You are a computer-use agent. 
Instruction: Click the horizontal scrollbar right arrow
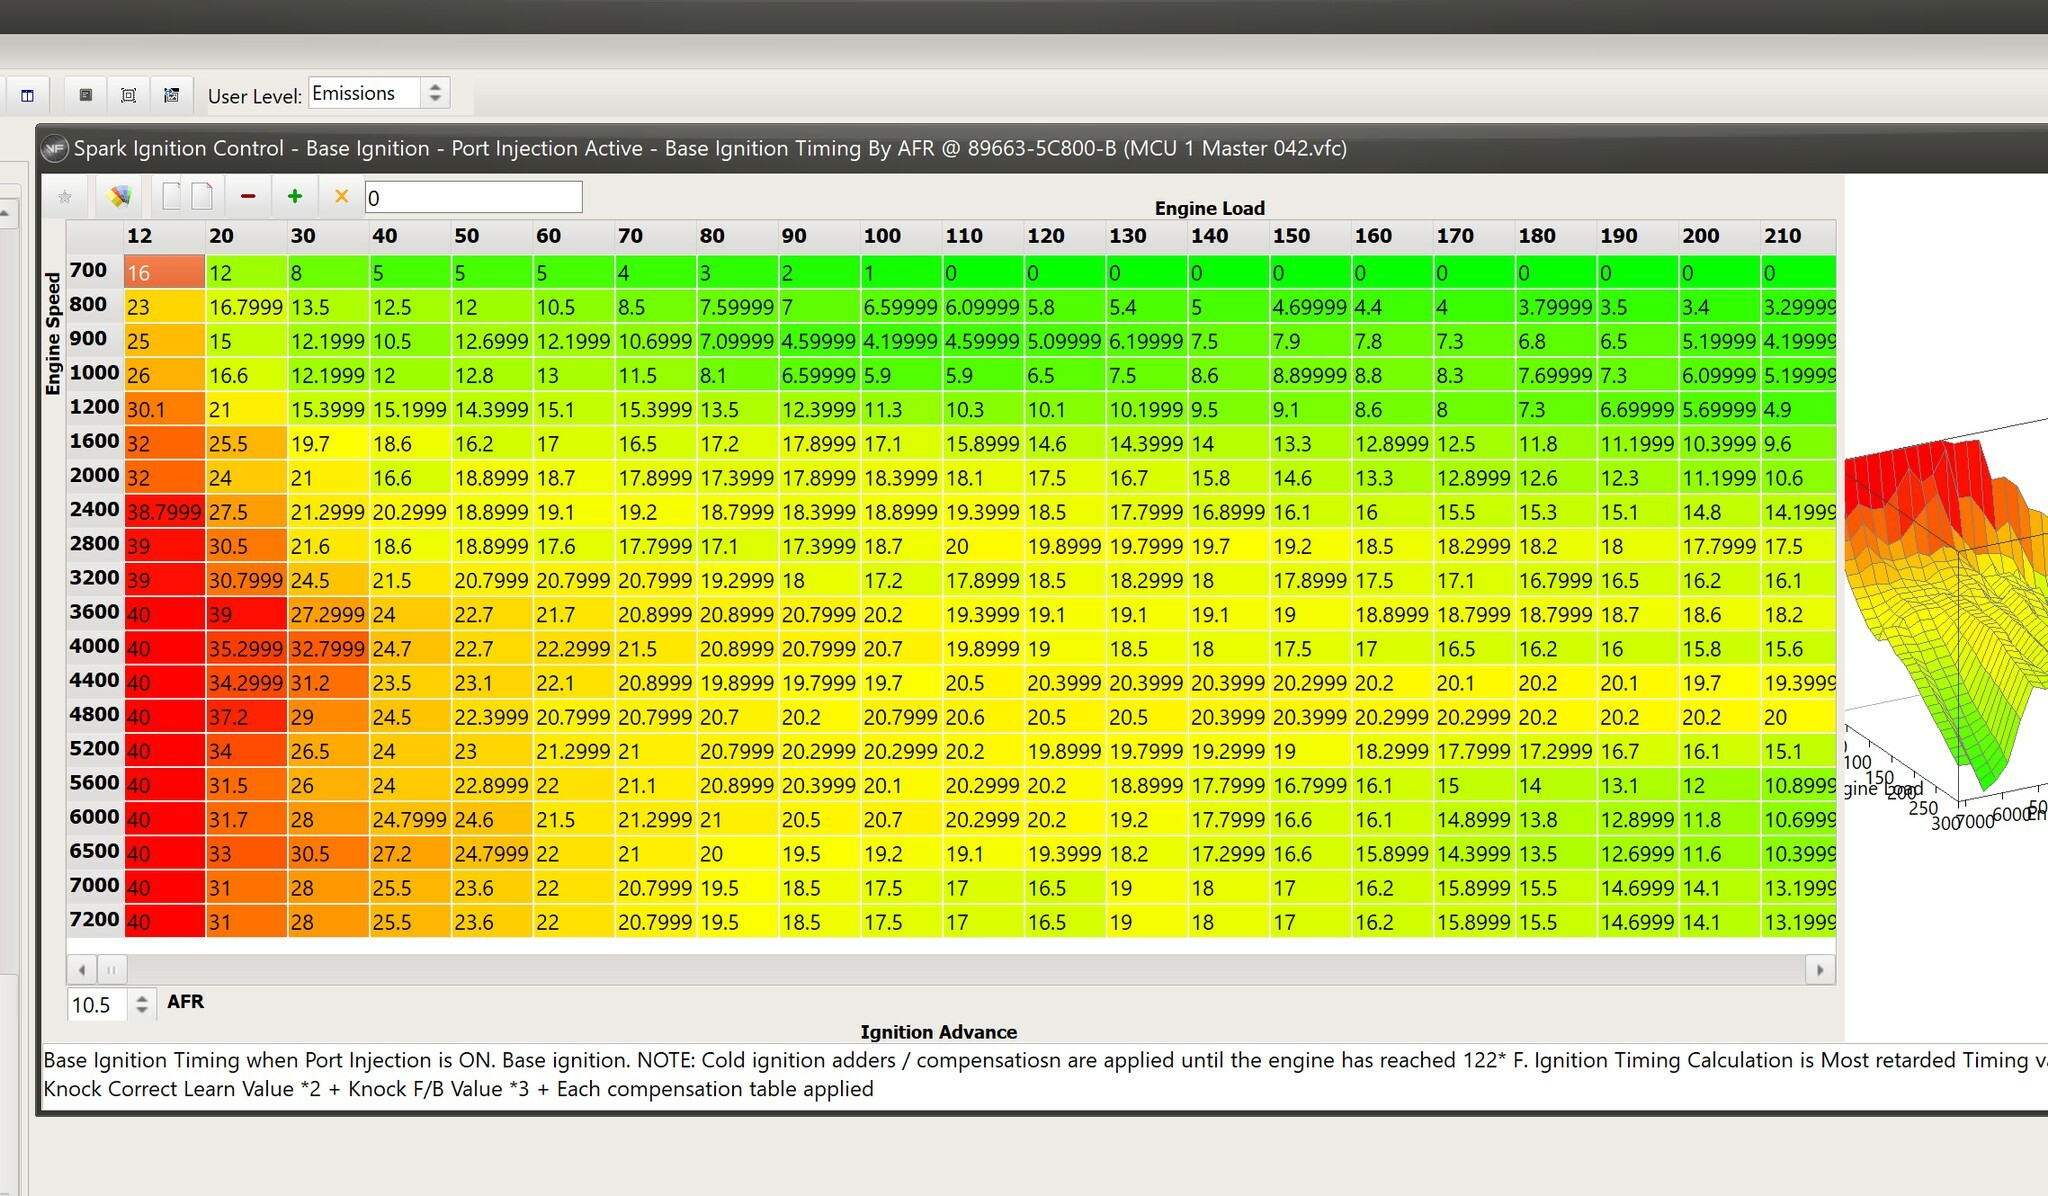point(1819,970)
